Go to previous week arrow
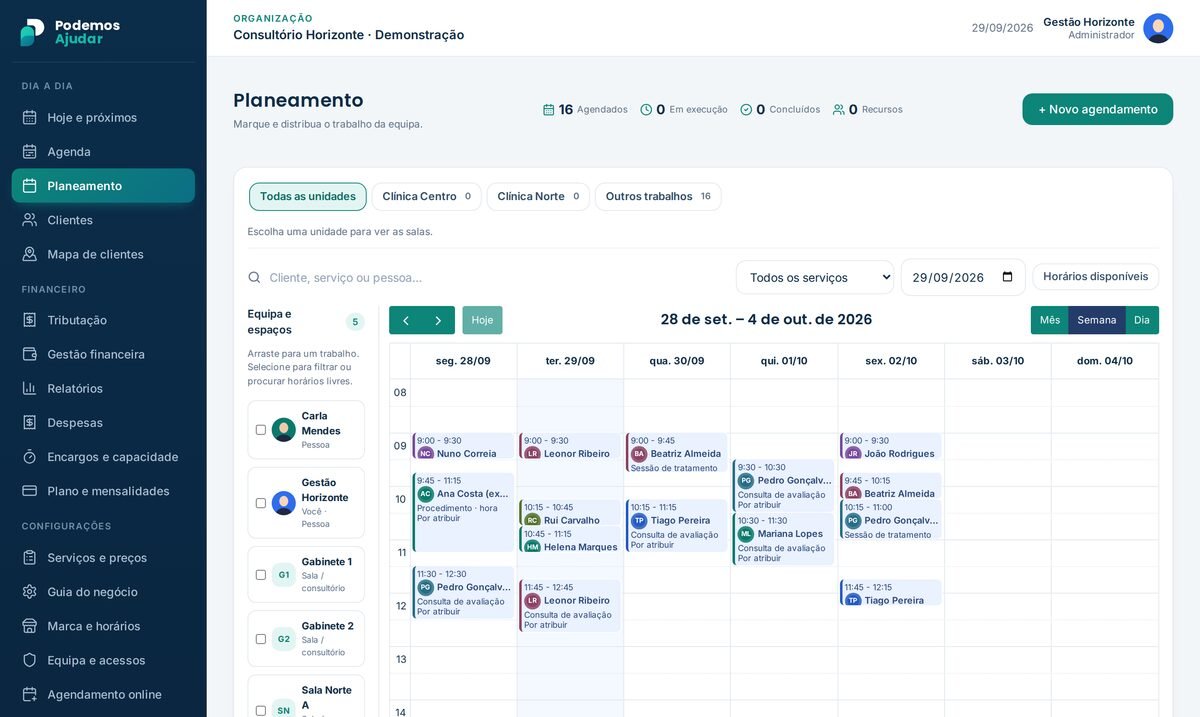This screenshot has height=717, width=1200. pyautogui.click(x=405, y=320)
